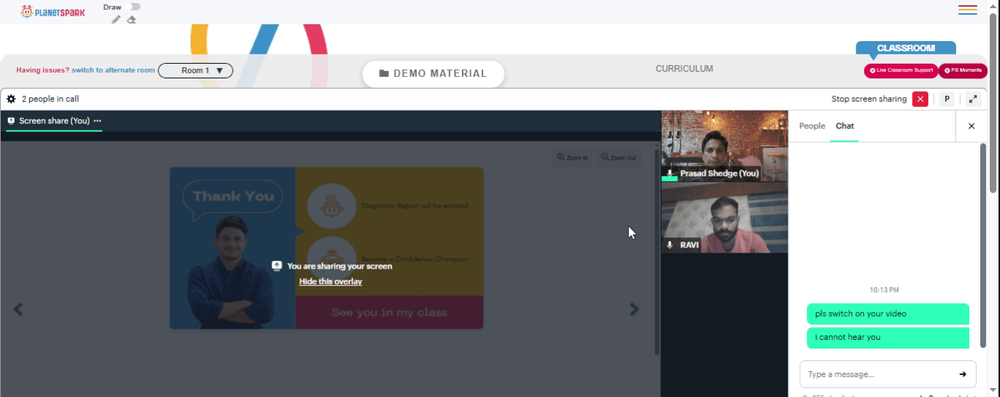Click microphone icon beside Prasad Shedge
1000x397 pixels.
coord(670,174)
